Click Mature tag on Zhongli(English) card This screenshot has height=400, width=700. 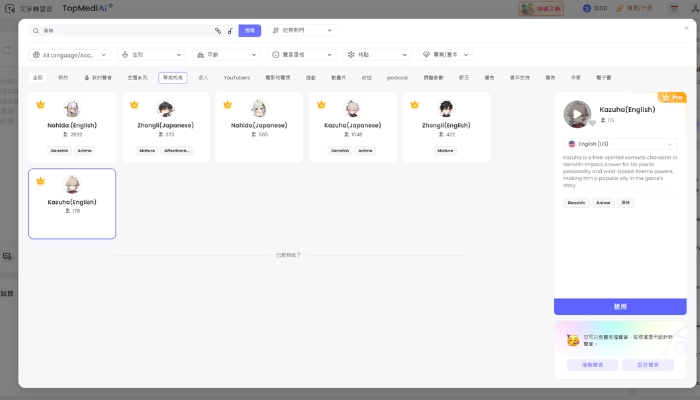point(446,150)
